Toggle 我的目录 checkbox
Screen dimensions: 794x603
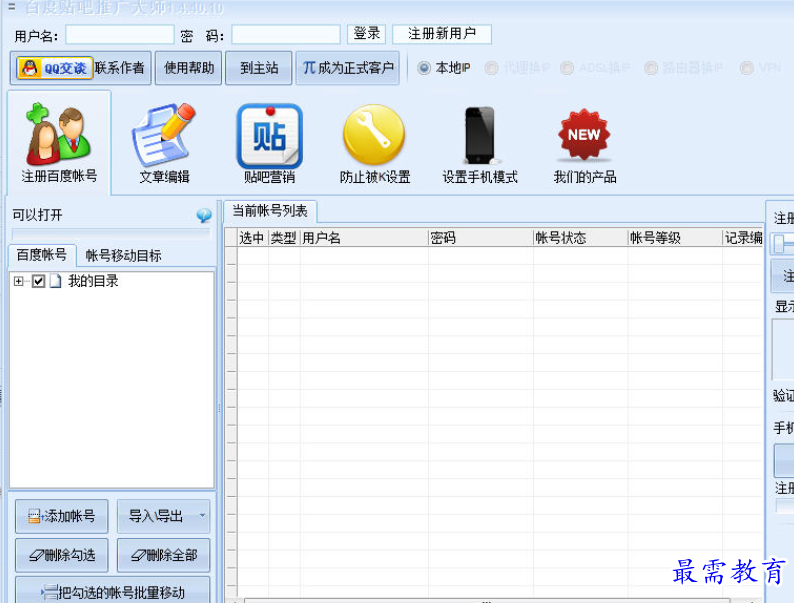(38, 281)
